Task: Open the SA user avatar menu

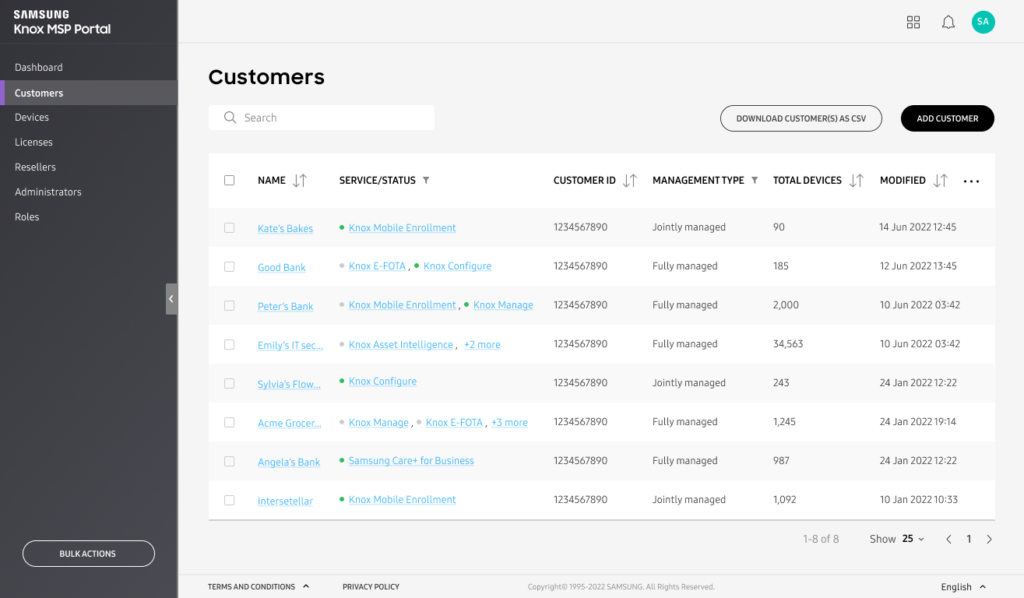Action: coord(983,22)
